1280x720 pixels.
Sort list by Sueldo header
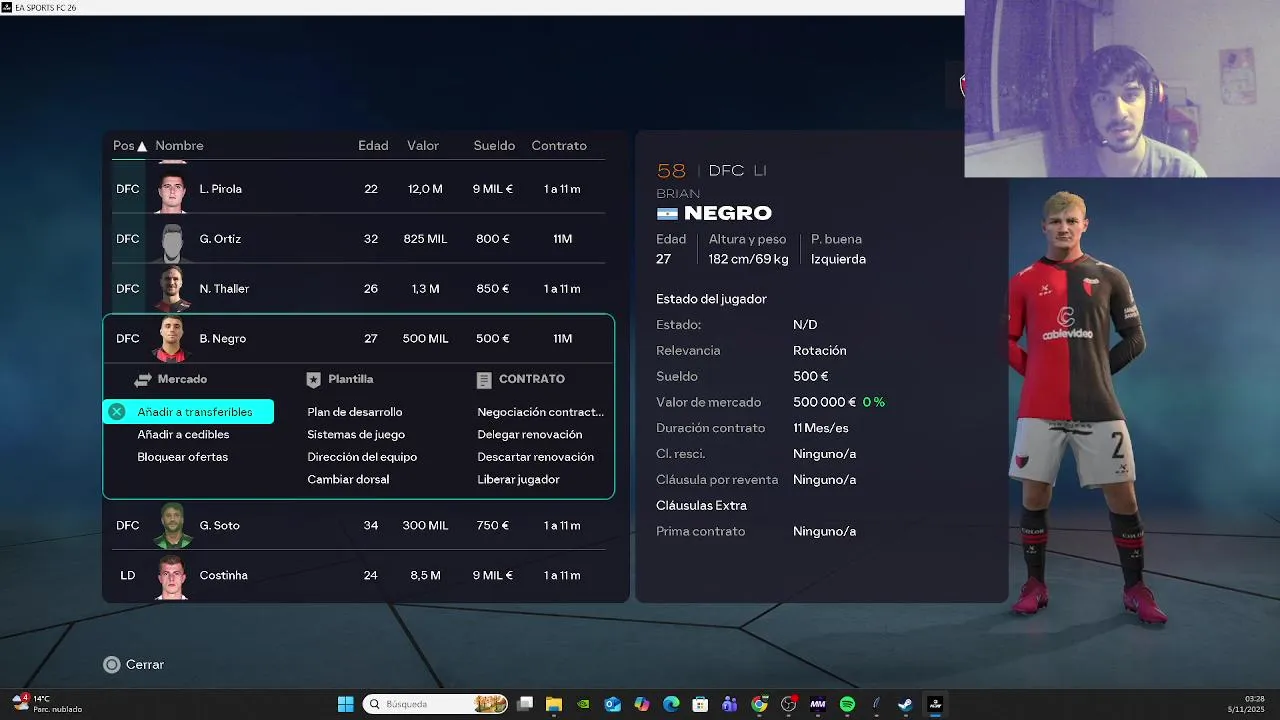(x=494, y=146)
